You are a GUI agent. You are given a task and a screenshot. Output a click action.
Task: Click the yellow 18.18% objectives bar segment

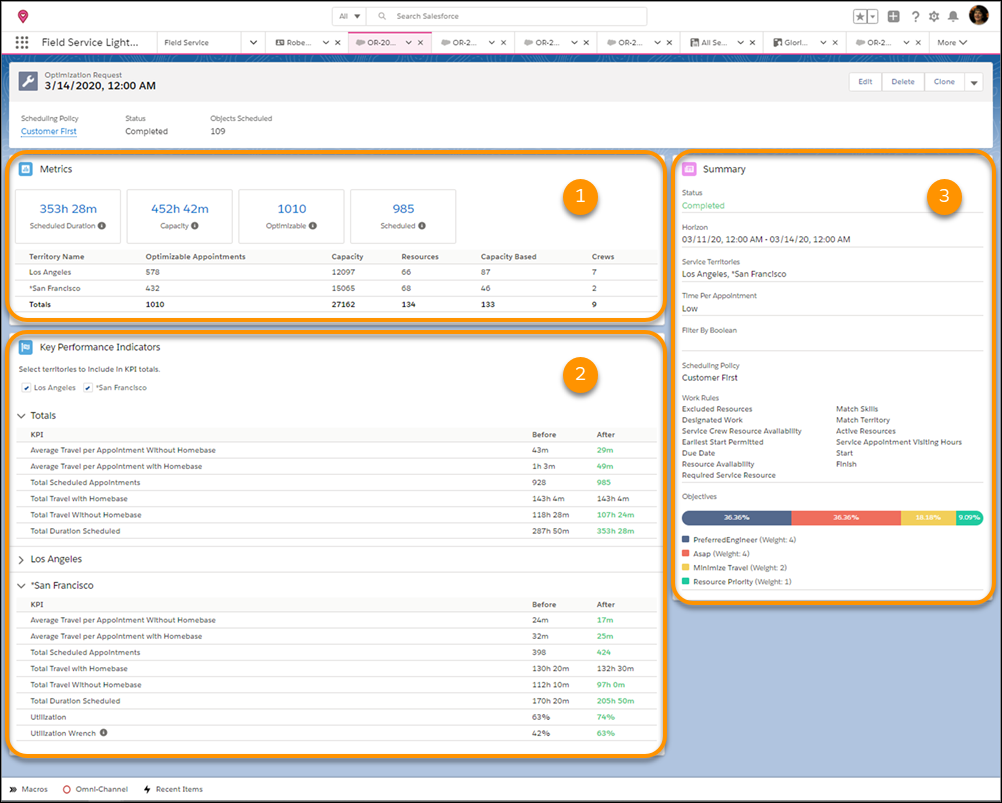point(928,517)
